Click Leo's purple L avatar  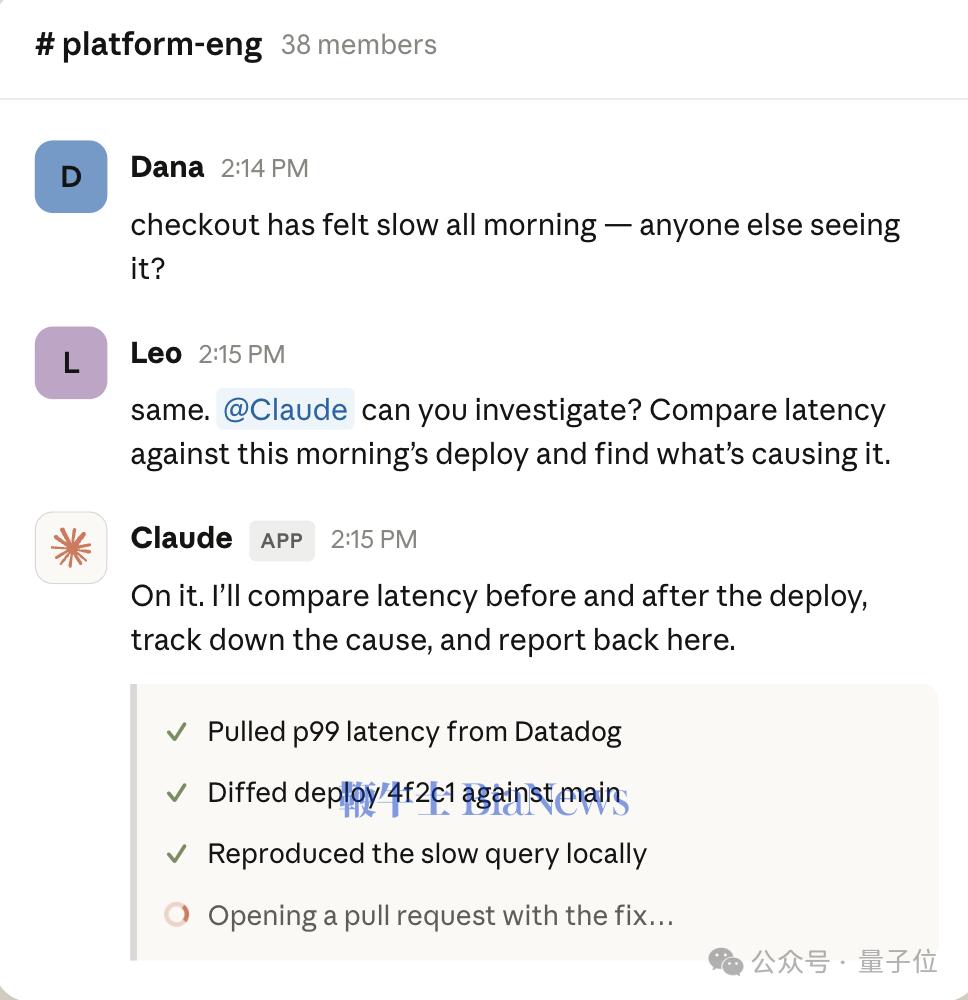tap(71, 363)
